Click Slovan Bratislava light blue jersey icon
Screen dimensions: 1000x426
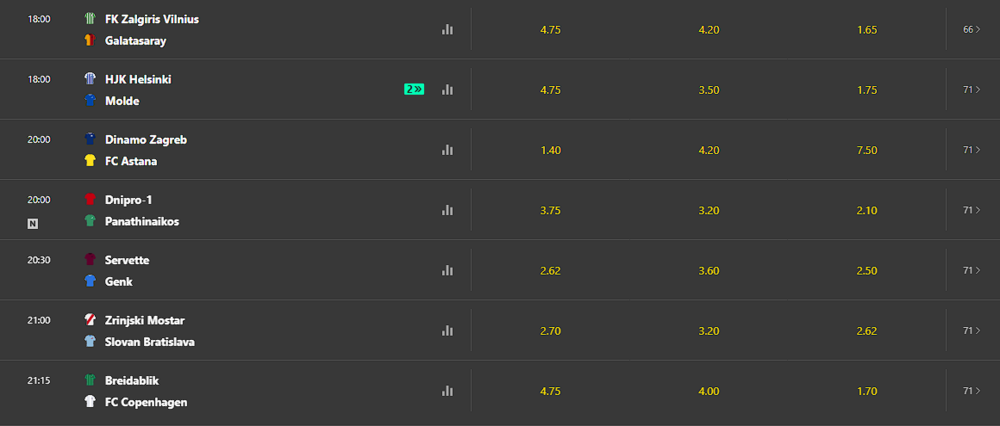pyautogui.click(x=90, y=341)
